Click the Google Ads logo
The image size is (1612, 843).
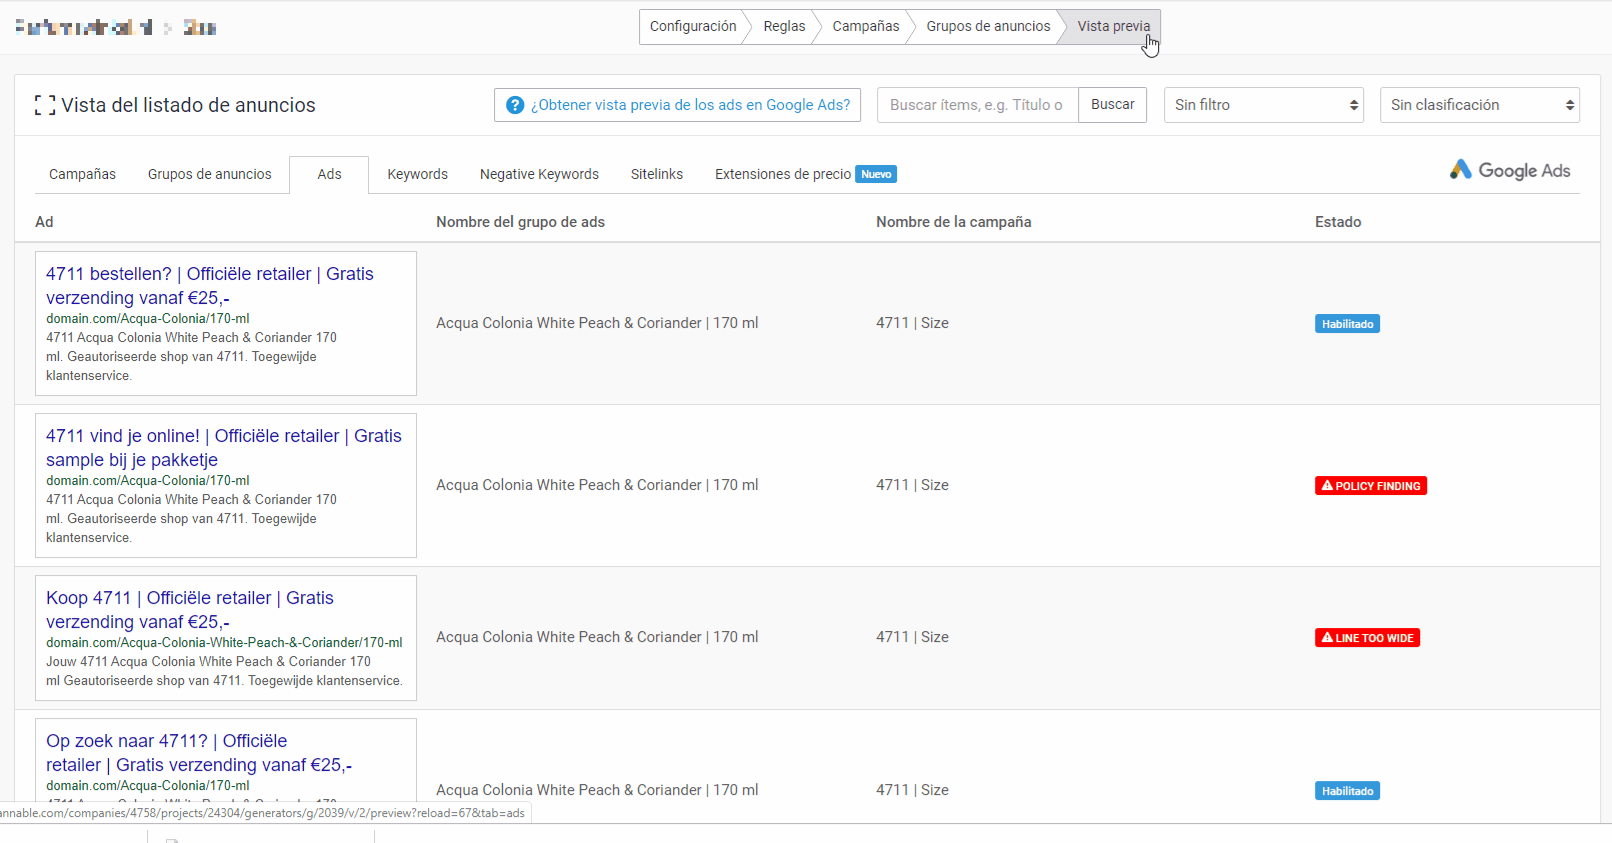(x=1510, y=170)
